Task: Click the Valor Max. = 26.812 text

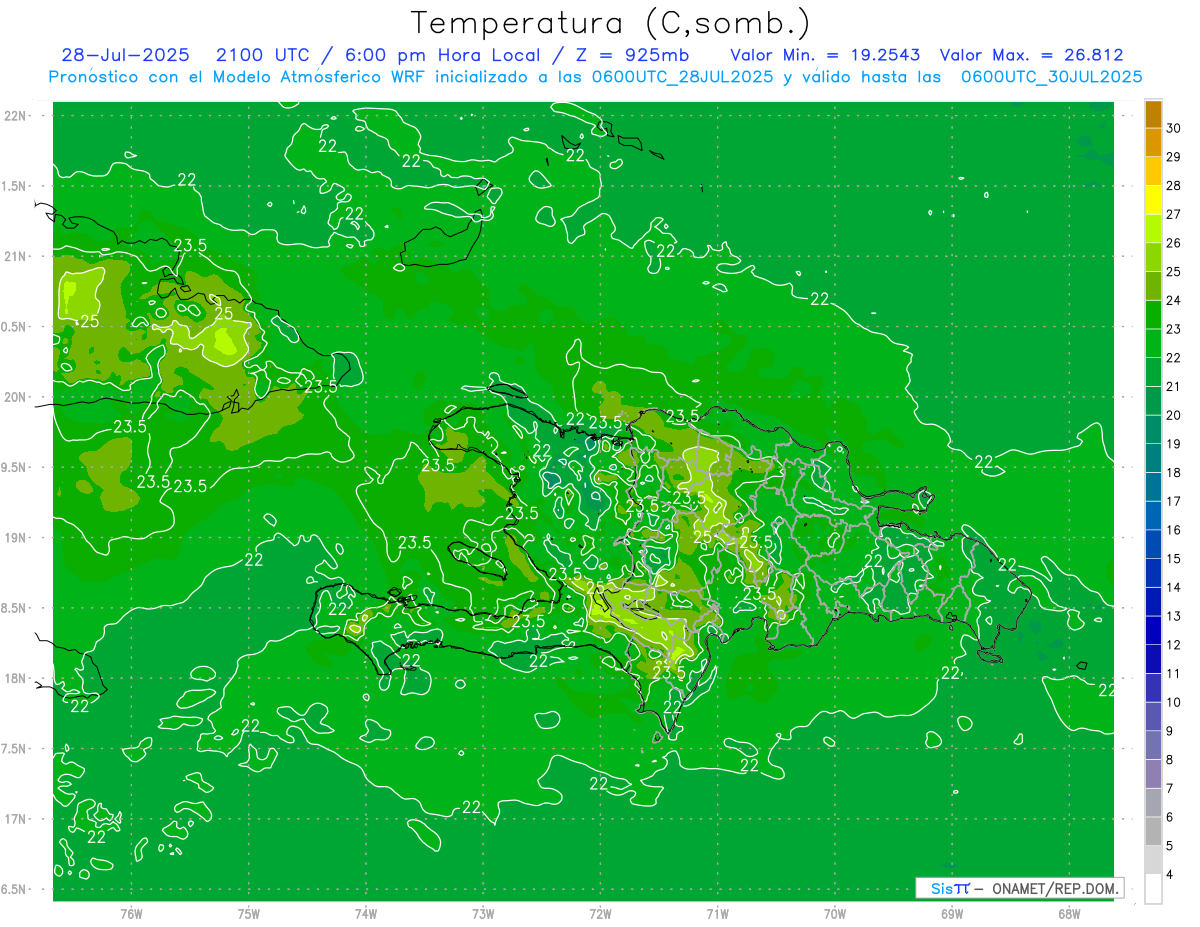Action: point(1032,55)
